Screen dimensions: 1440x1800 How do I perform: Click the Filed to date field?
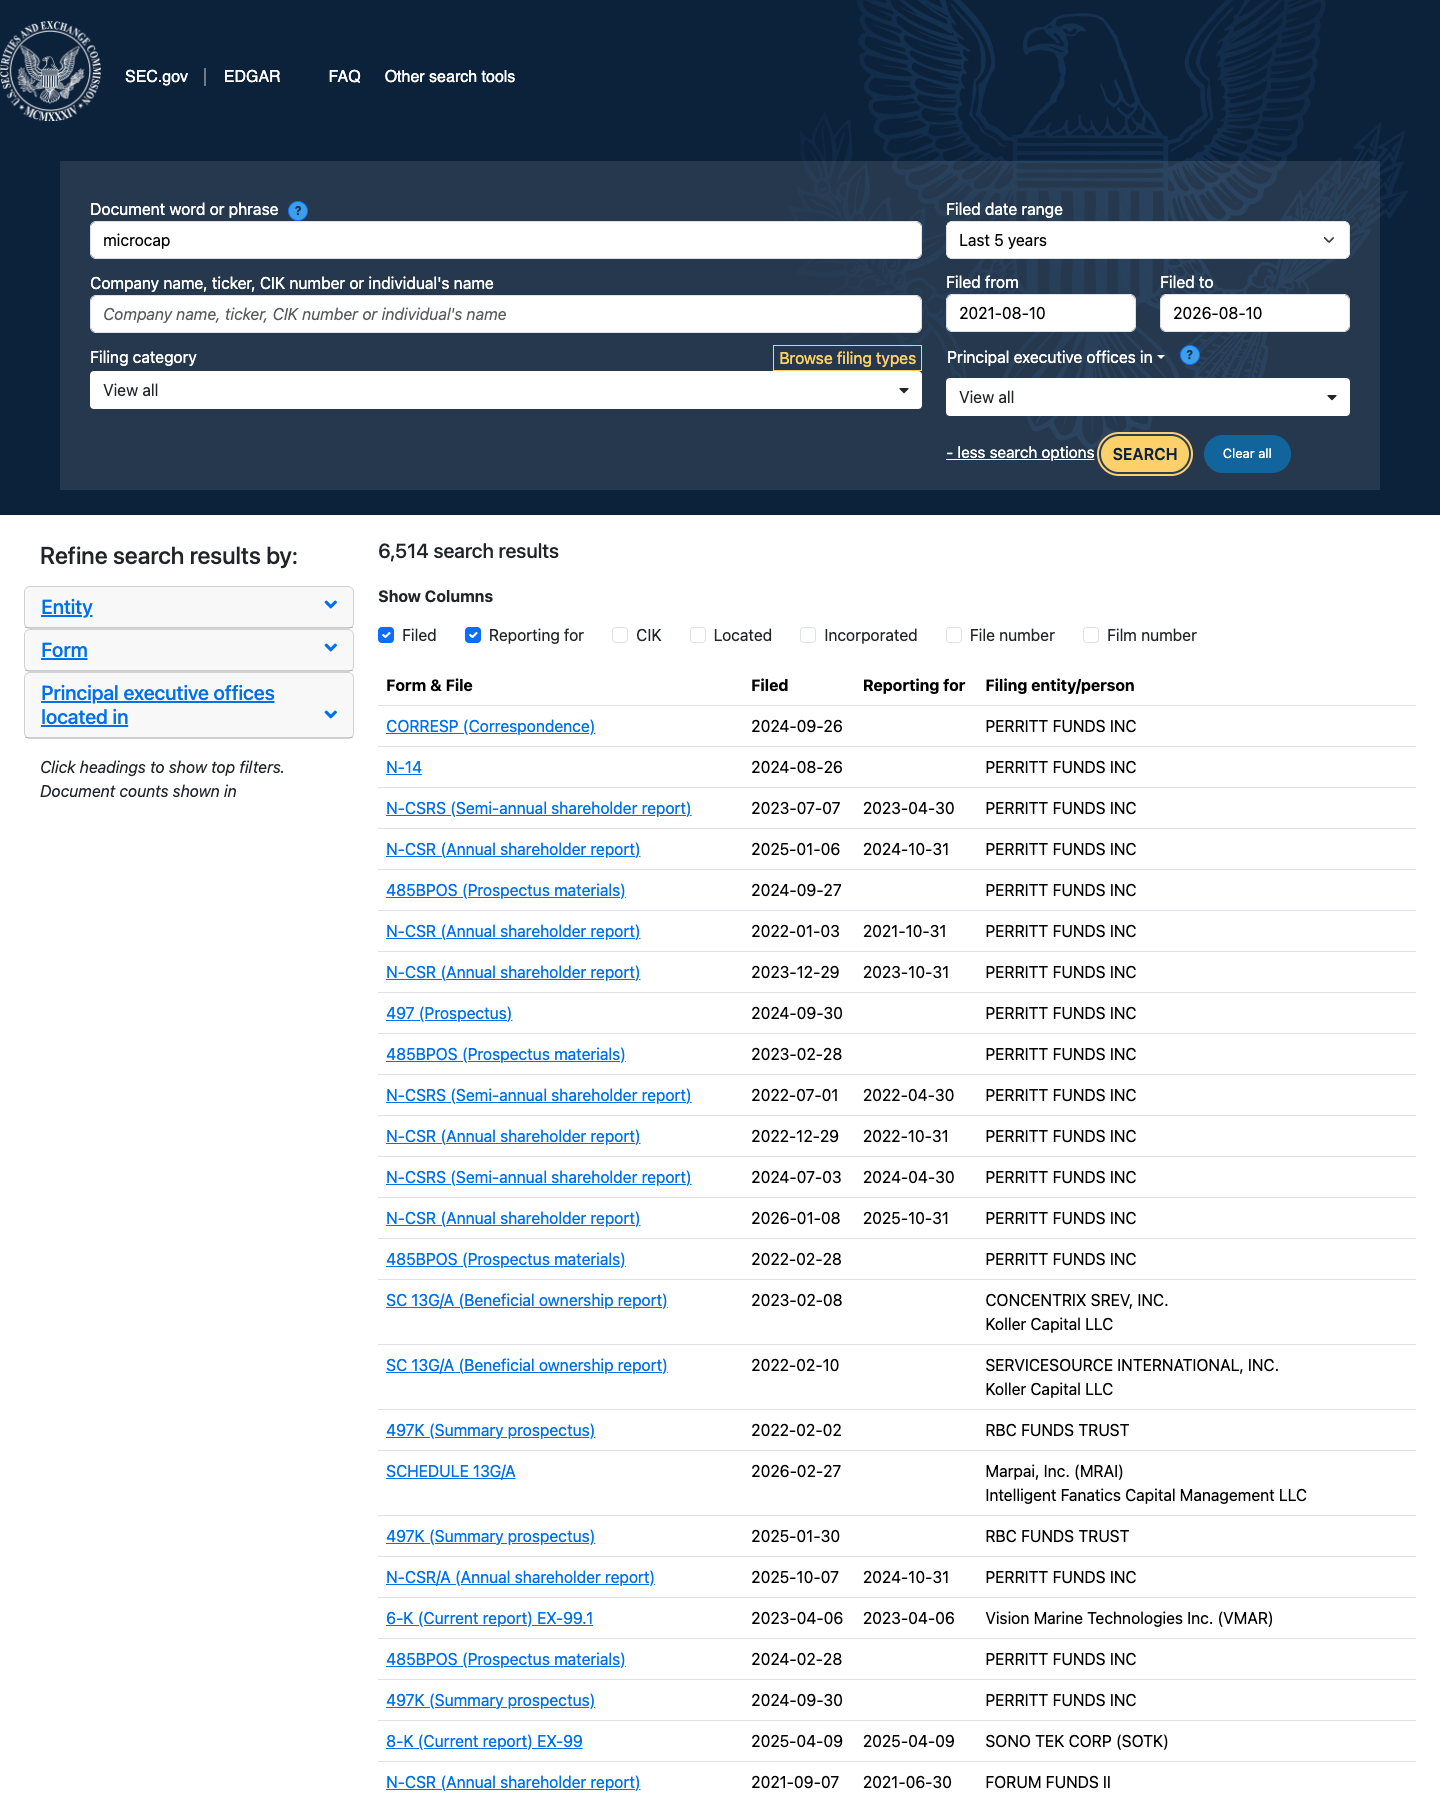pyautogui.click(x=1255, y=313)
